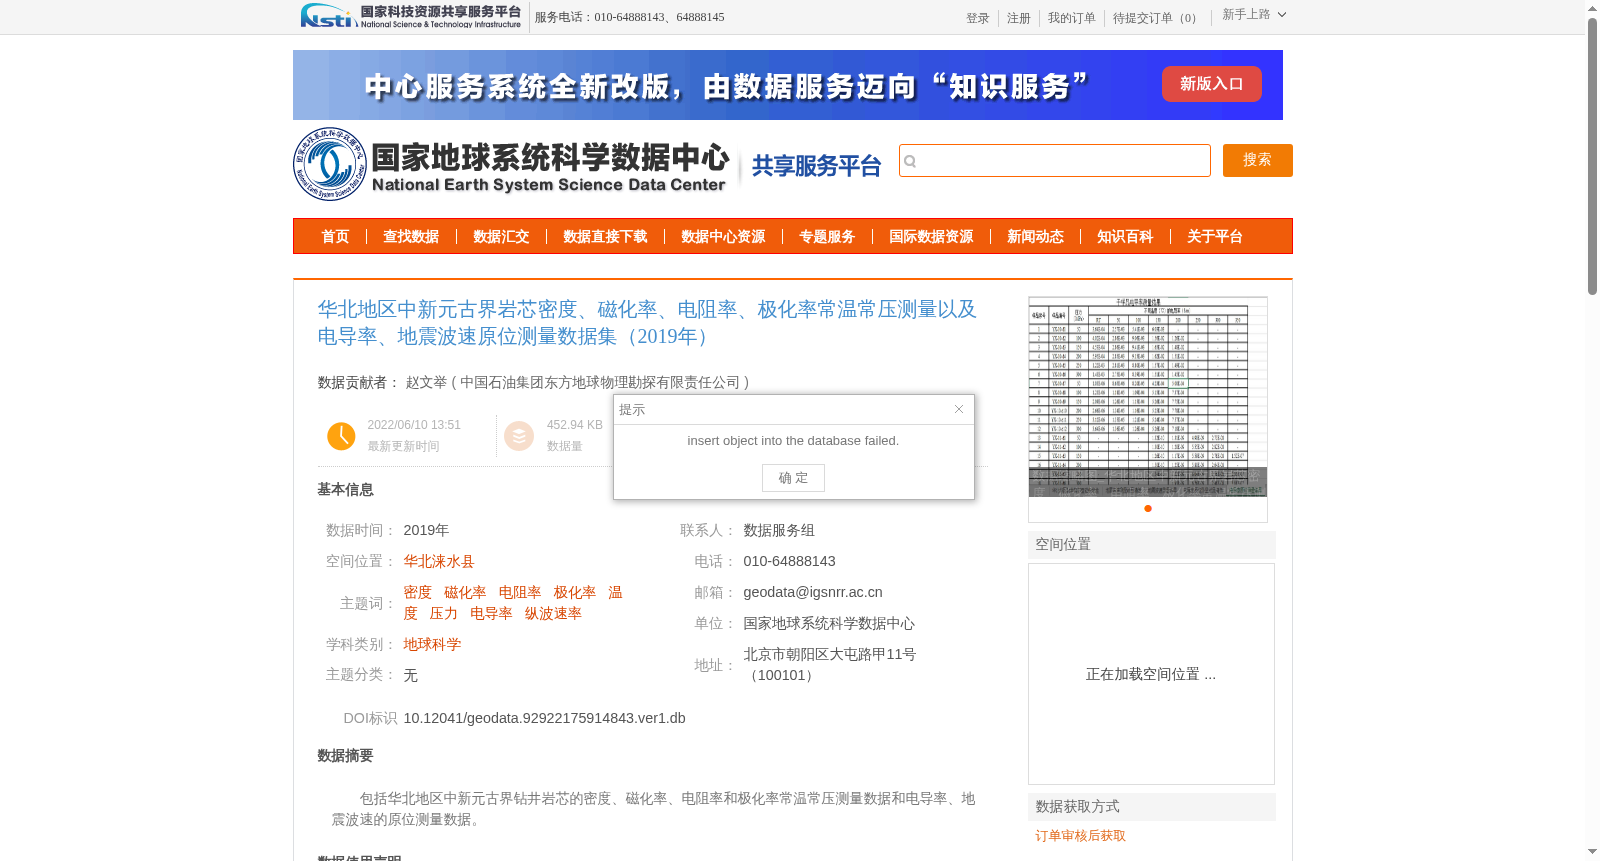Click the NSTI platform logo
1600x861 pixels.
(x=411, y=16)
